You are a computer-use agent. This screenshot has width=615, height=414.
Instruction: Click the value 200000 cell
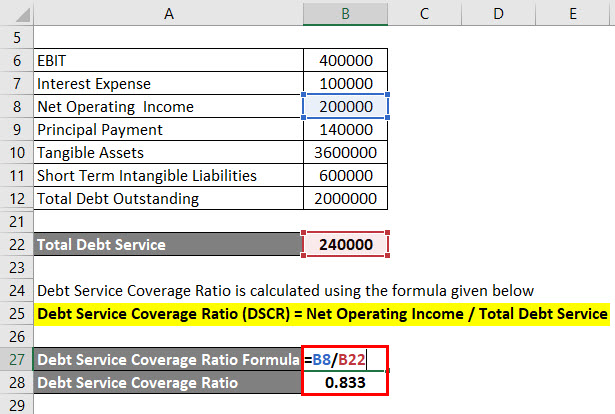[x=345, y=107]
